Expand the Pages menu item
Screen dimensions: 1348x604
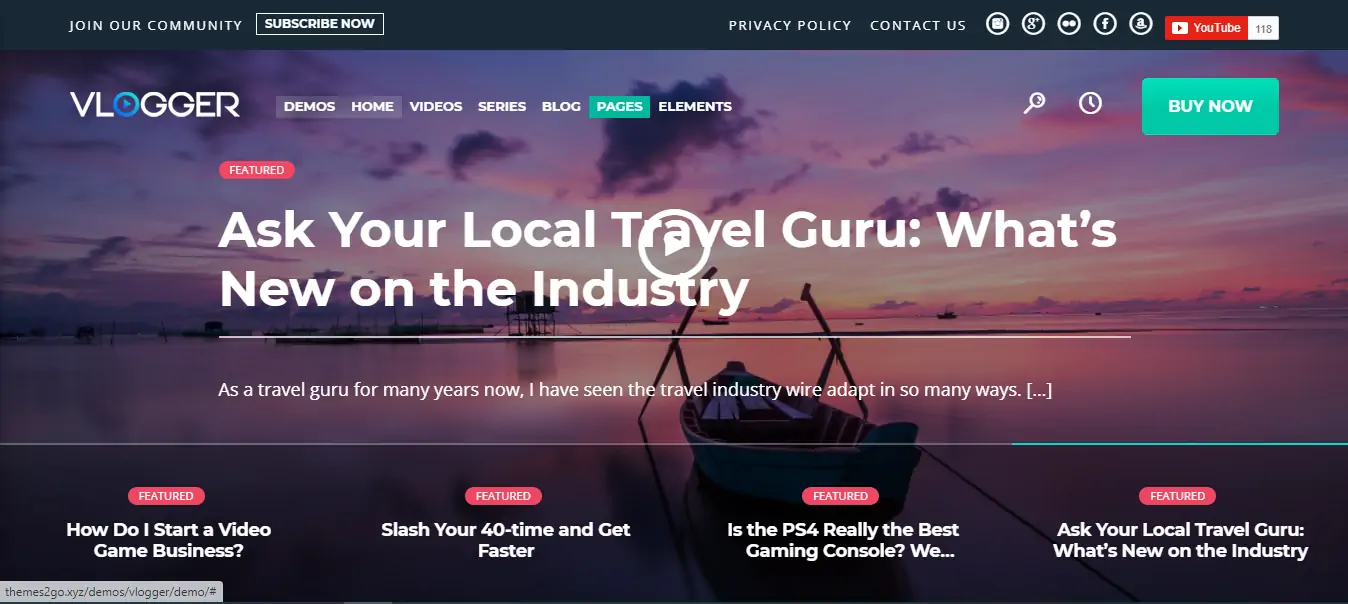[619, 106]
